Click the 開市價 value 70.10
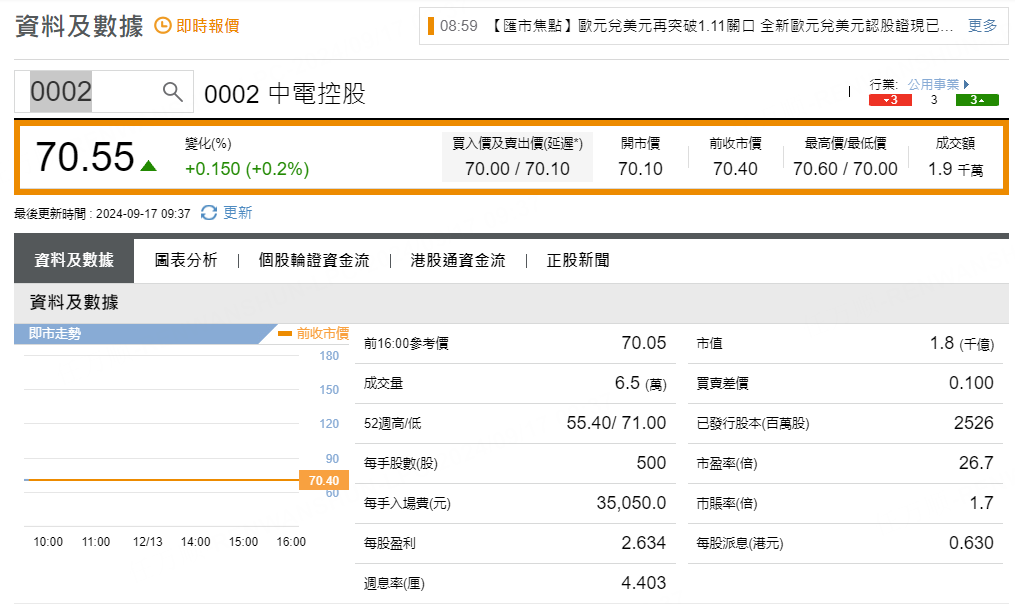Image resolution: width=1015 pixels, height=604 pixels. click(640, 169)
